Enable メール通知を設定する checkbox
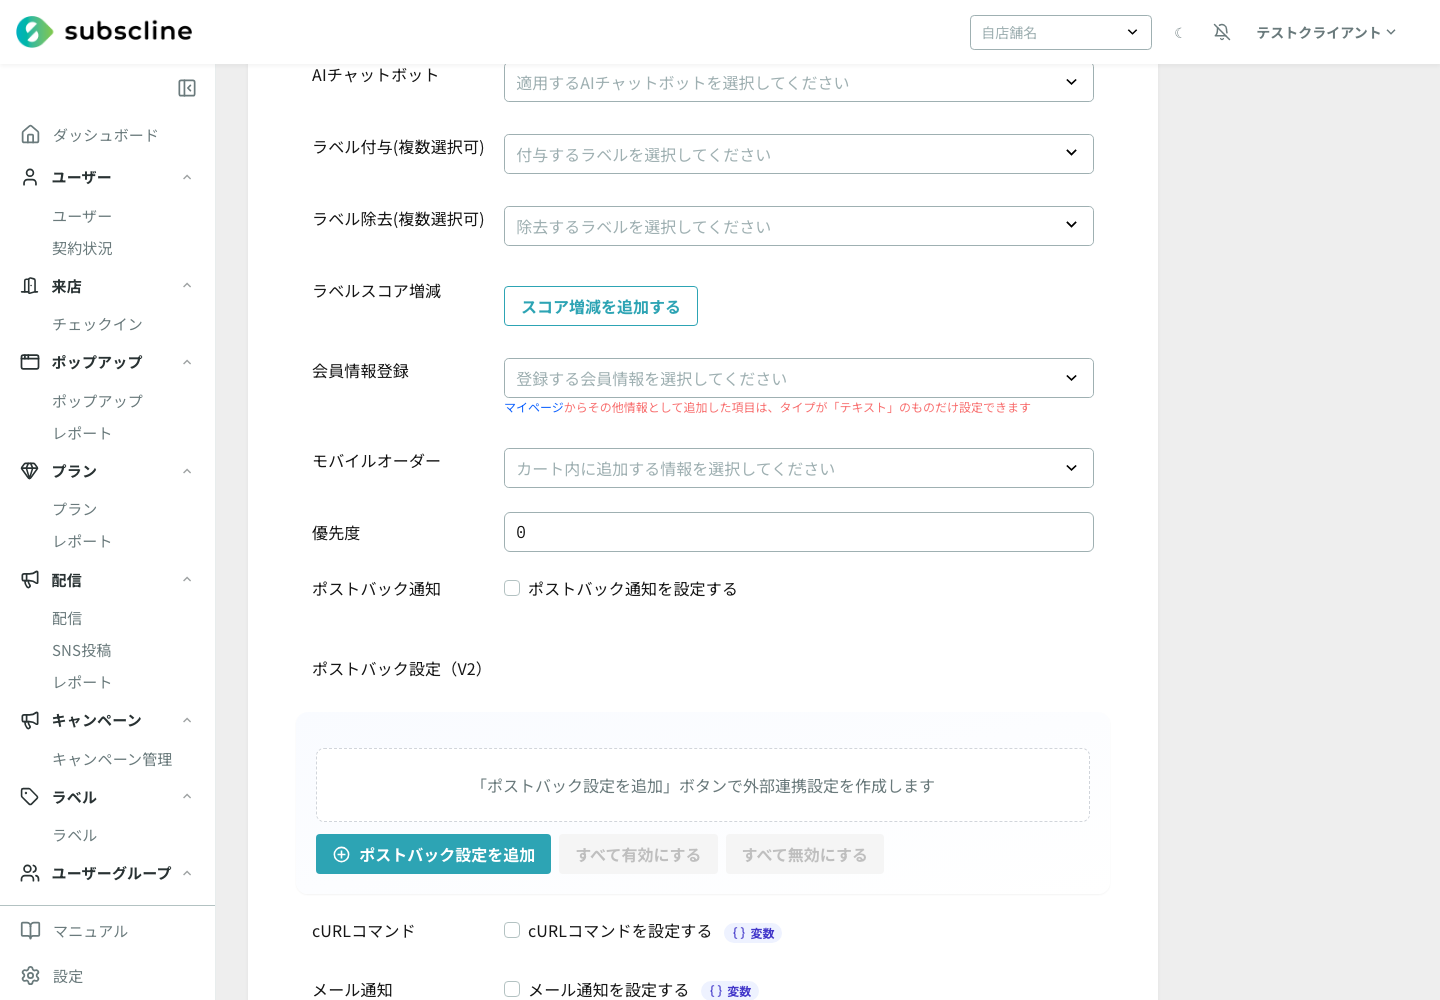The height and width of the screenshot is (1000, 1440). (512, 989)
